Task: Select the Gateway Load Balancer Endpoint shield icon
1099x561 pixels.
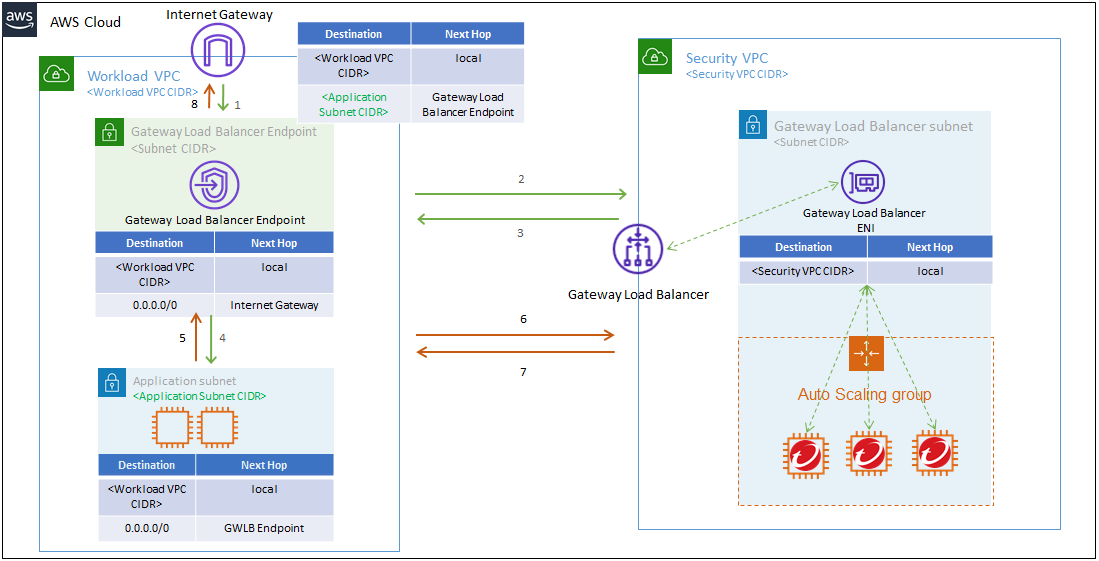Action: [215, 187]
